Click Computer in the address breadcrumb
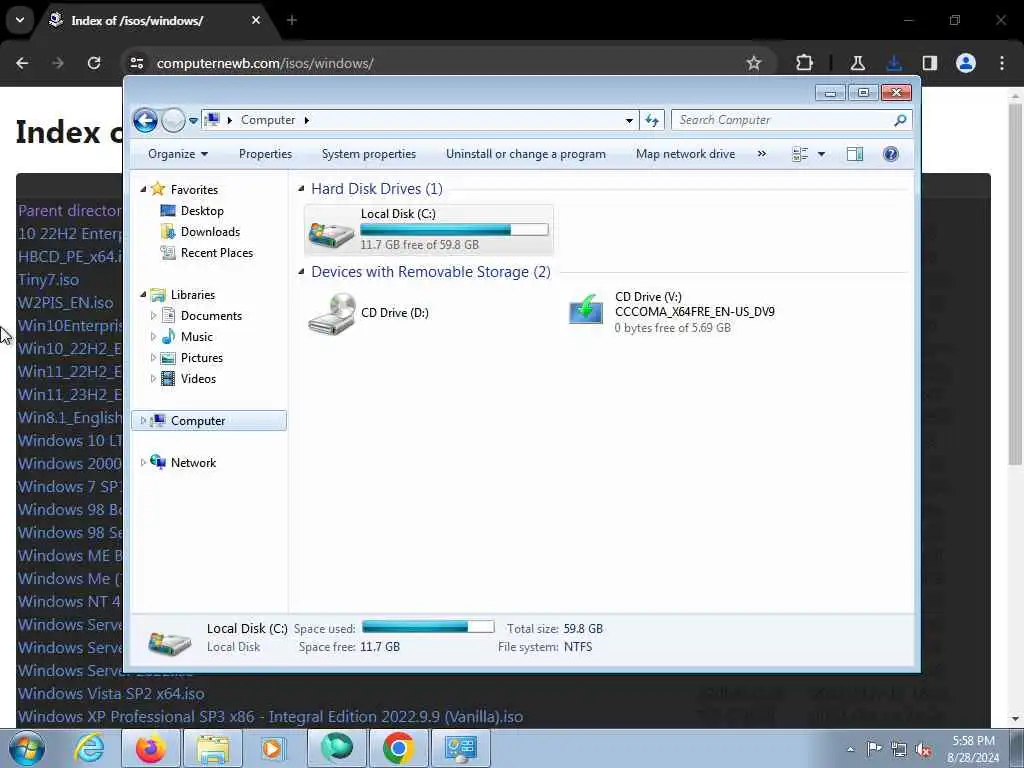The height and width of the screenshot is (768, 1024). (x=268, y=120)
